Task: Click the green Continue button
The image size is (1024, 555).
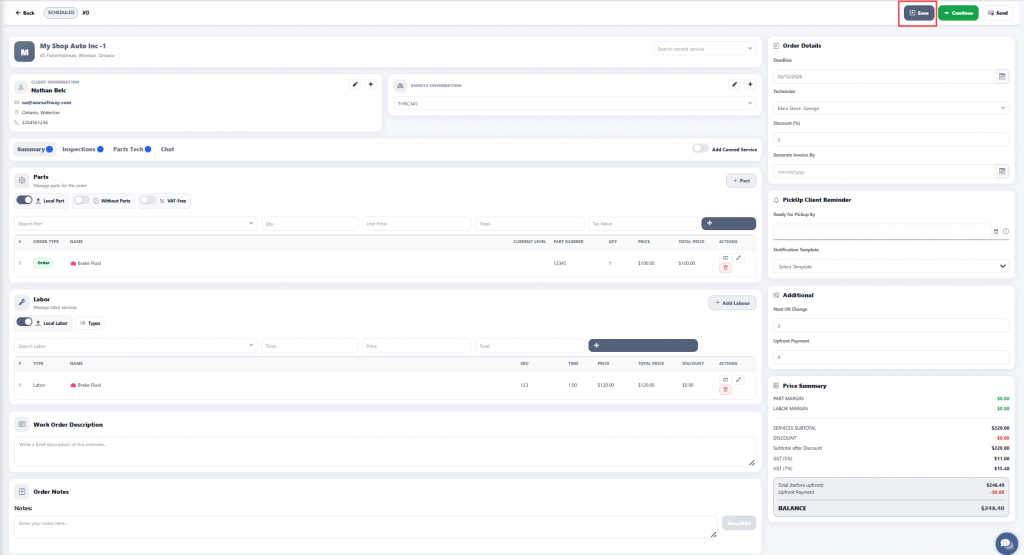Action: 958,13
